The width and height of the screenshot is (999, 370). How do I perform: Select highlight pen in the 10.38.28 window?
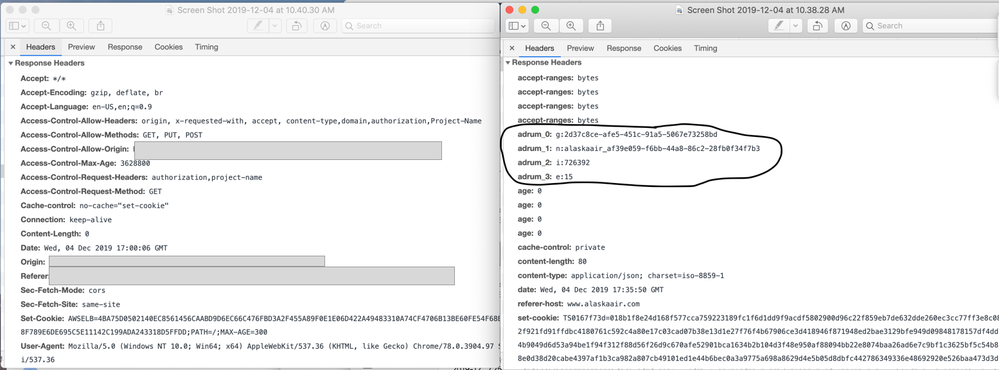[x=779, y=26]
